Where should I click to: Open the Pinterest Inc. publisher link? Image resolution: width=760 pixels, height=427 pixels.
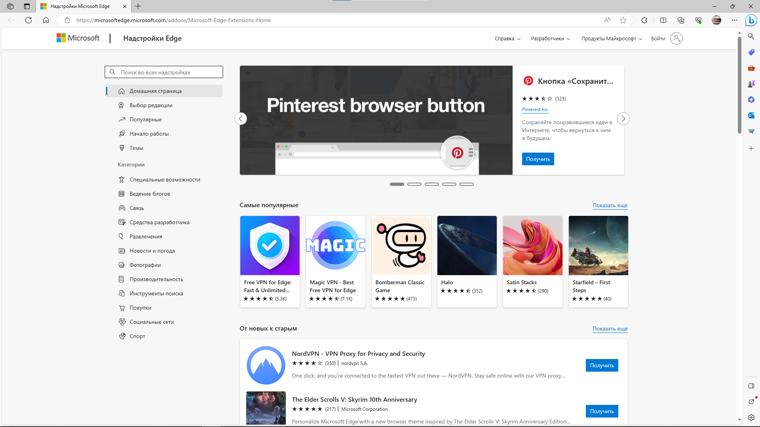pos(535,110)
